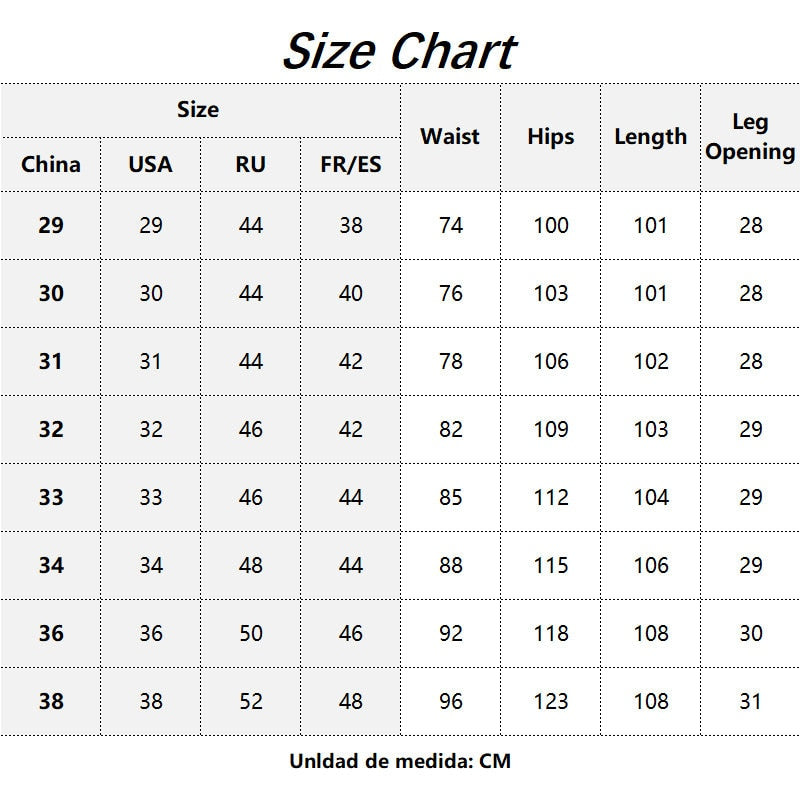The height and width of the screenshot is (800, 800).
Task: Select FR/ES size 38 in first row
Action: point(351,226)
